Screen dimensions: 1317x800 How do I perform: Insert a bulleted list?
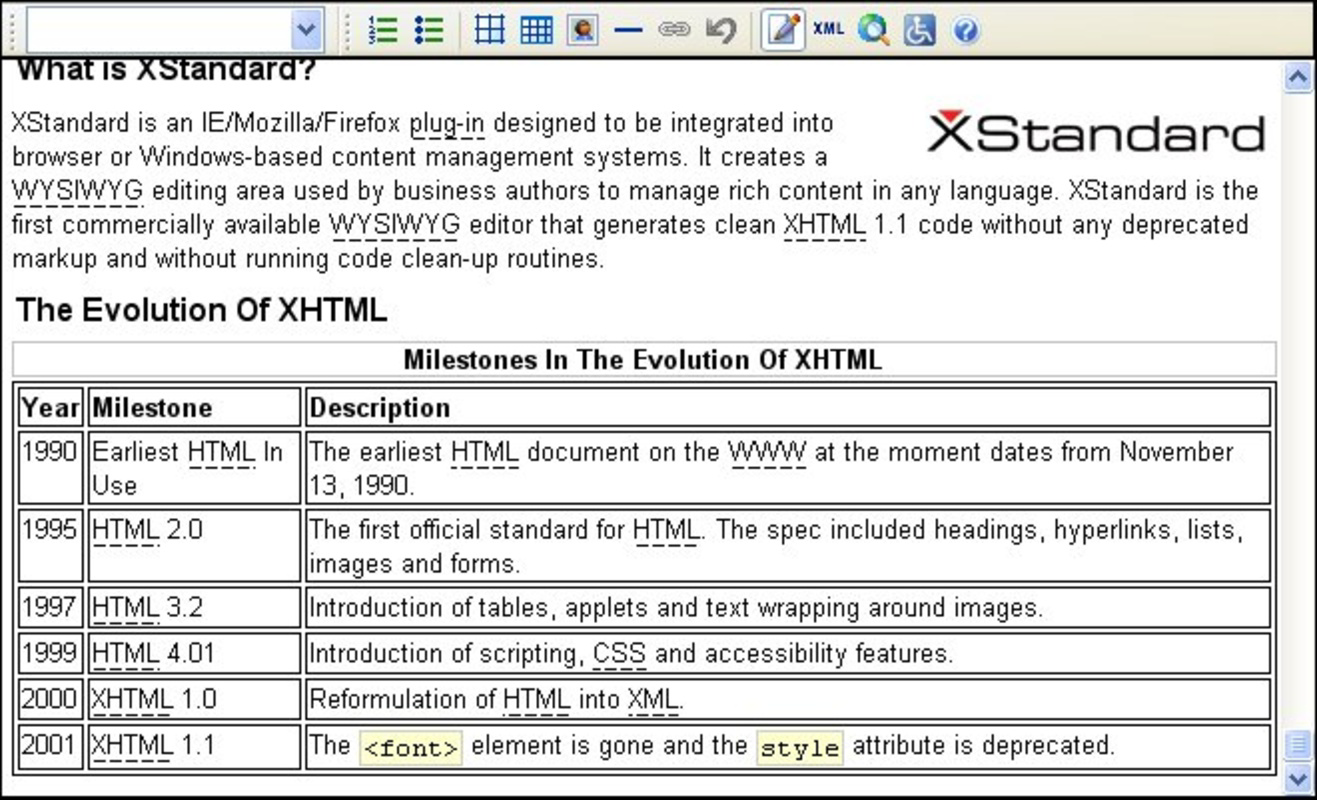pos(429,30)
